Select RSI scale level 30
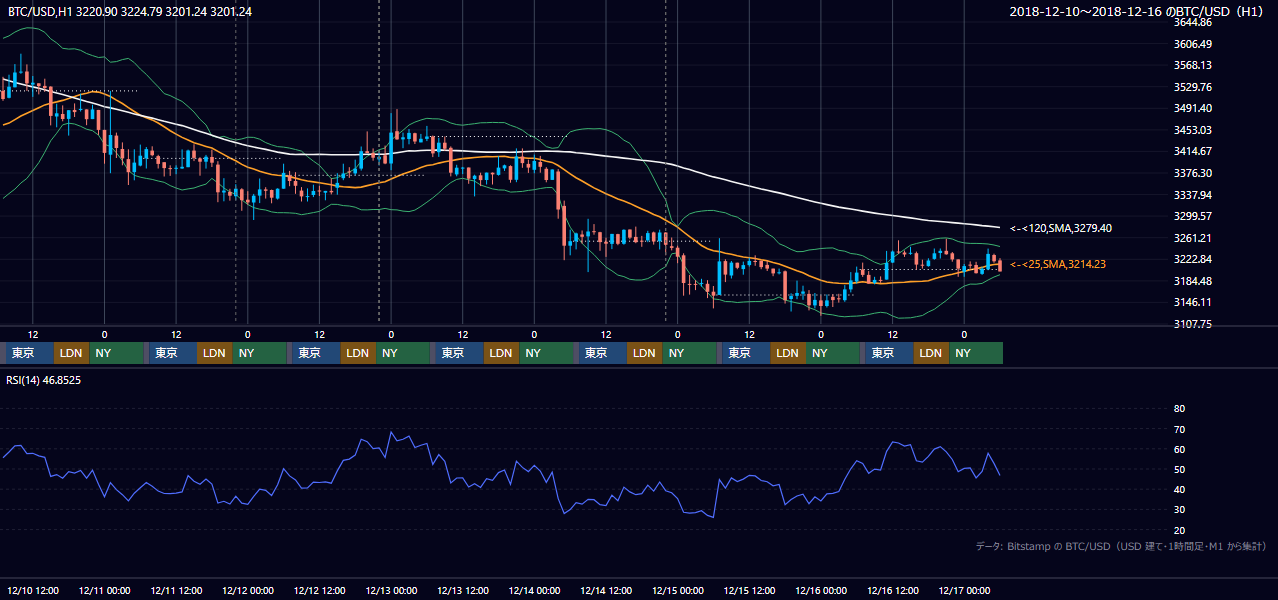The width and height of the screenshot is (1278, 600). tap(1179, 510)
